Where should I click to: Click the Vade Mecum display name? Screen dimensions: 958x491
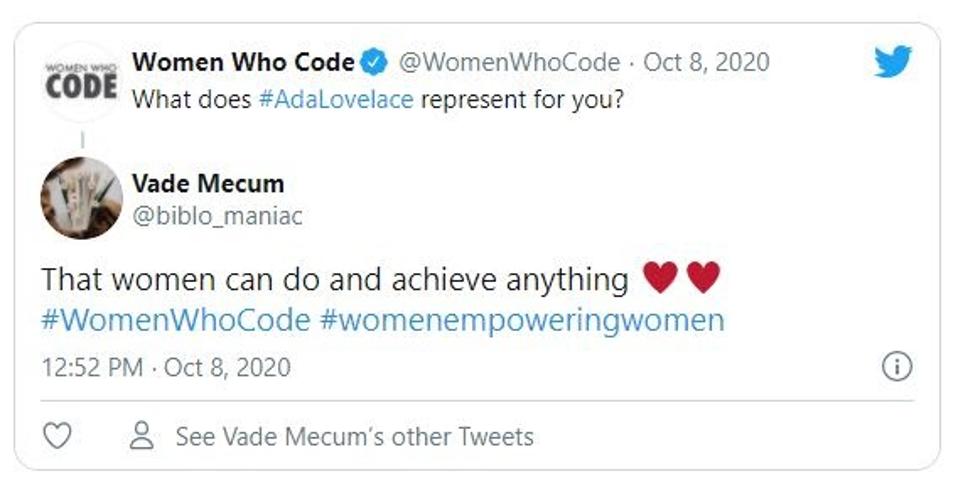coord(208,183)
